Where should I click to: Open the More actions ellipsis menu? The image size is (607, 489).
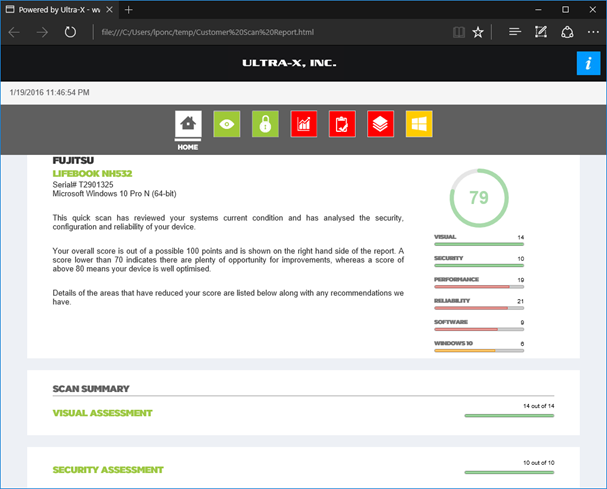pyautogui.click(x=592, y=32)
